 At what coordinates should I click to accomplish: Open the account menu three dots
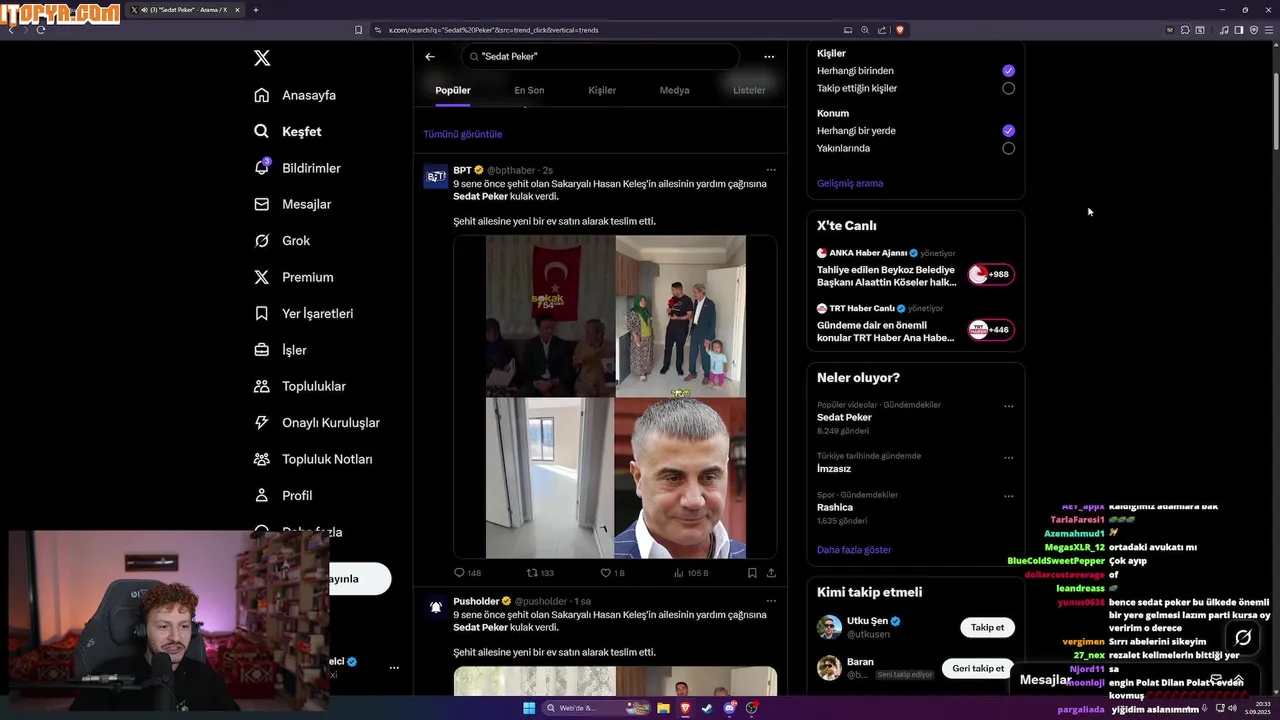coord(394,668)
